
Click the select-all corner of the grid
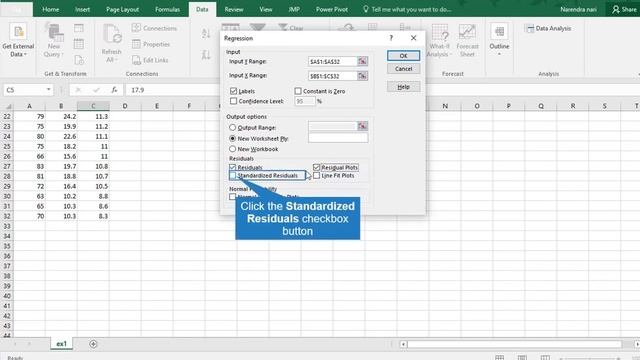tap(7, 106)
